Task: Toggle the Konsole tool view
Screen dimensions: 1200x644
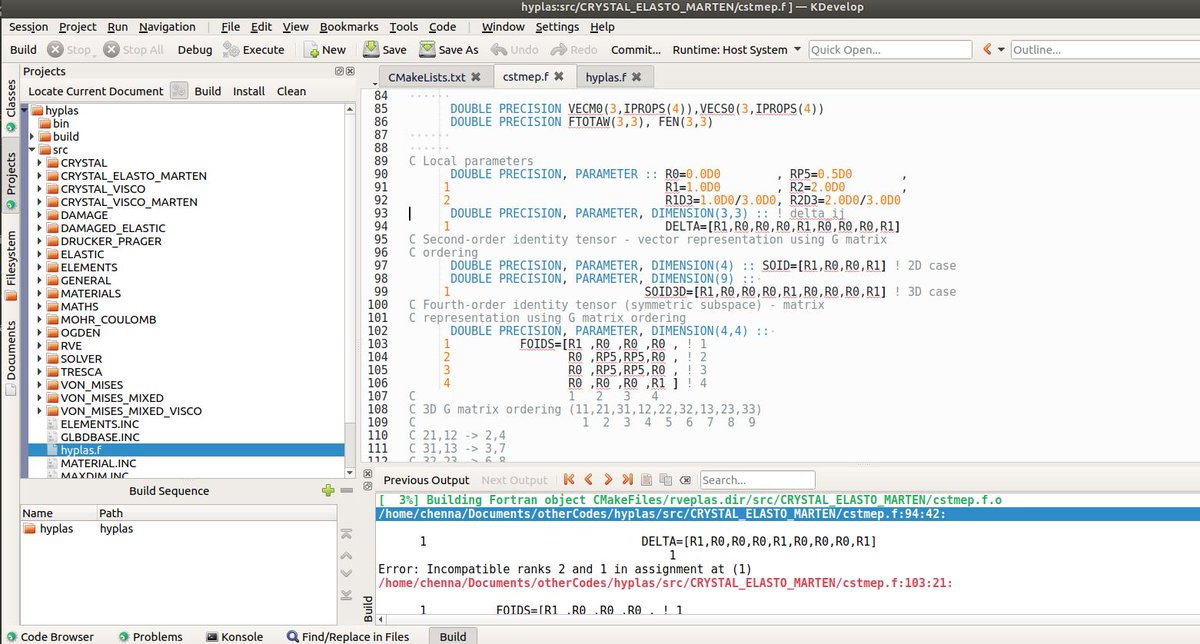Action: pos(236,636)
